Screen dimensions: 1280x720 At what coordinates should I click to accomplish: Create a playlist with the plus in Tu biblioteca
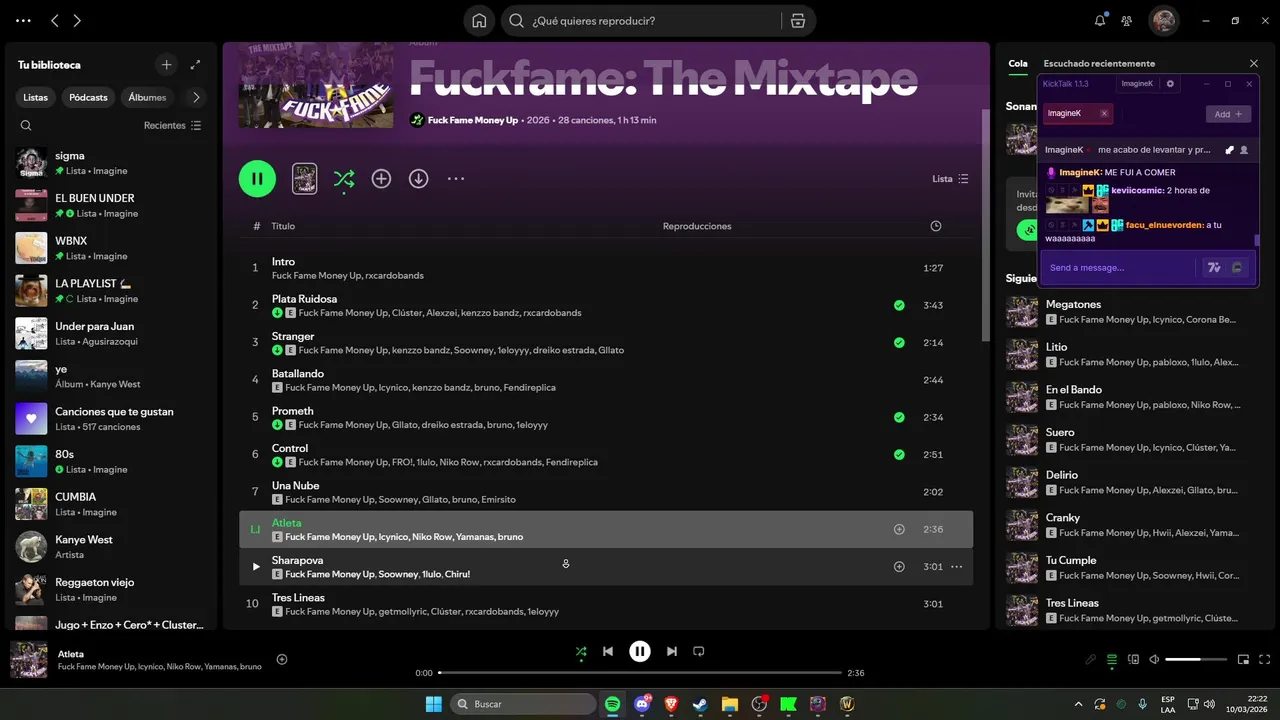(x=167, y=65)
